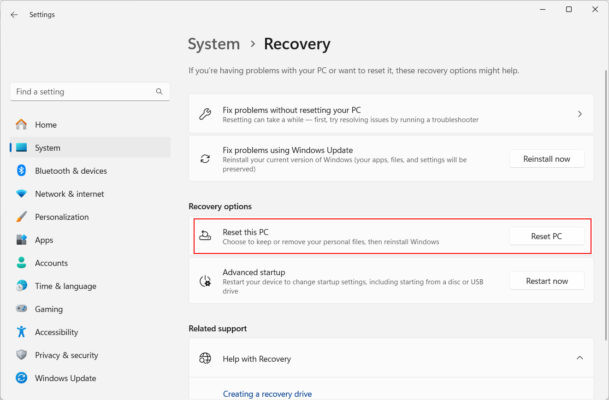Click the Personalization paintbrush icon
This screenshot has height=400, width=609.
(x=21, y=217)
